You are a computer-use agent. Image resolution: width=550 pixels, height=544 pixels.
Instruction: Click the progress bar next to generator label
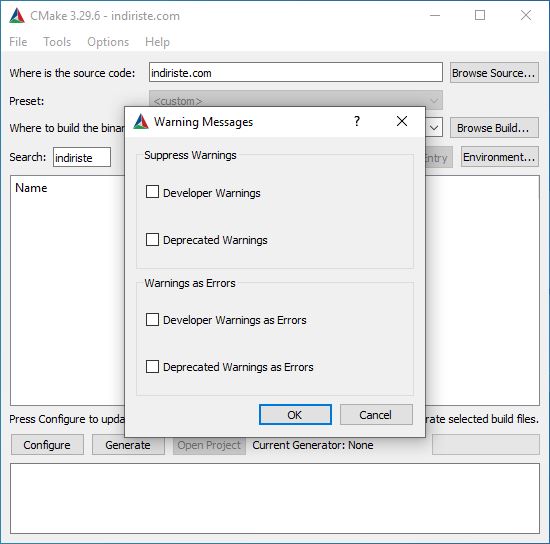coord(485,445)
